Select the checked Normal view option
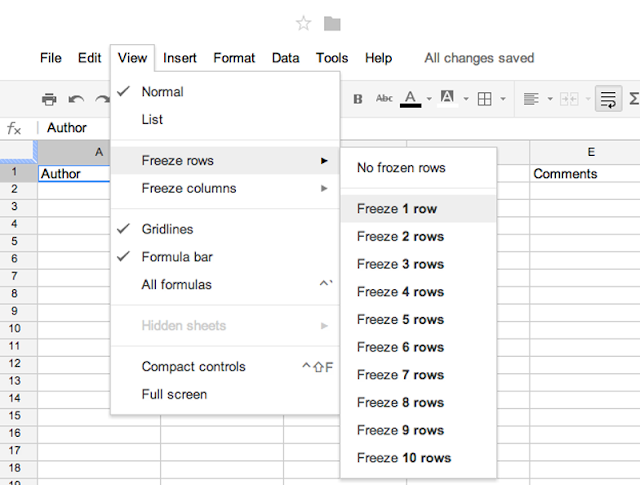The width and height of the screenshot is (640, 485). point(162,92)
